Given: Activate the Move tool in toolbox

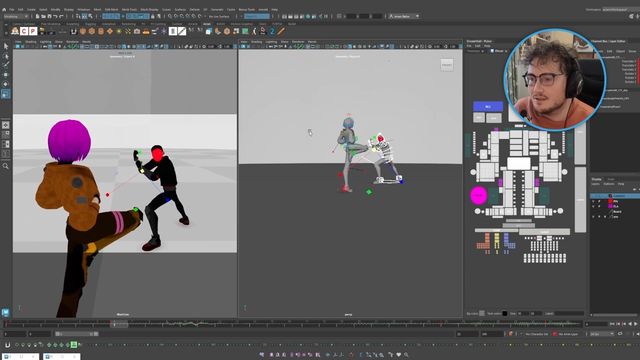Looking at the screenshot, I should point(6,75).
